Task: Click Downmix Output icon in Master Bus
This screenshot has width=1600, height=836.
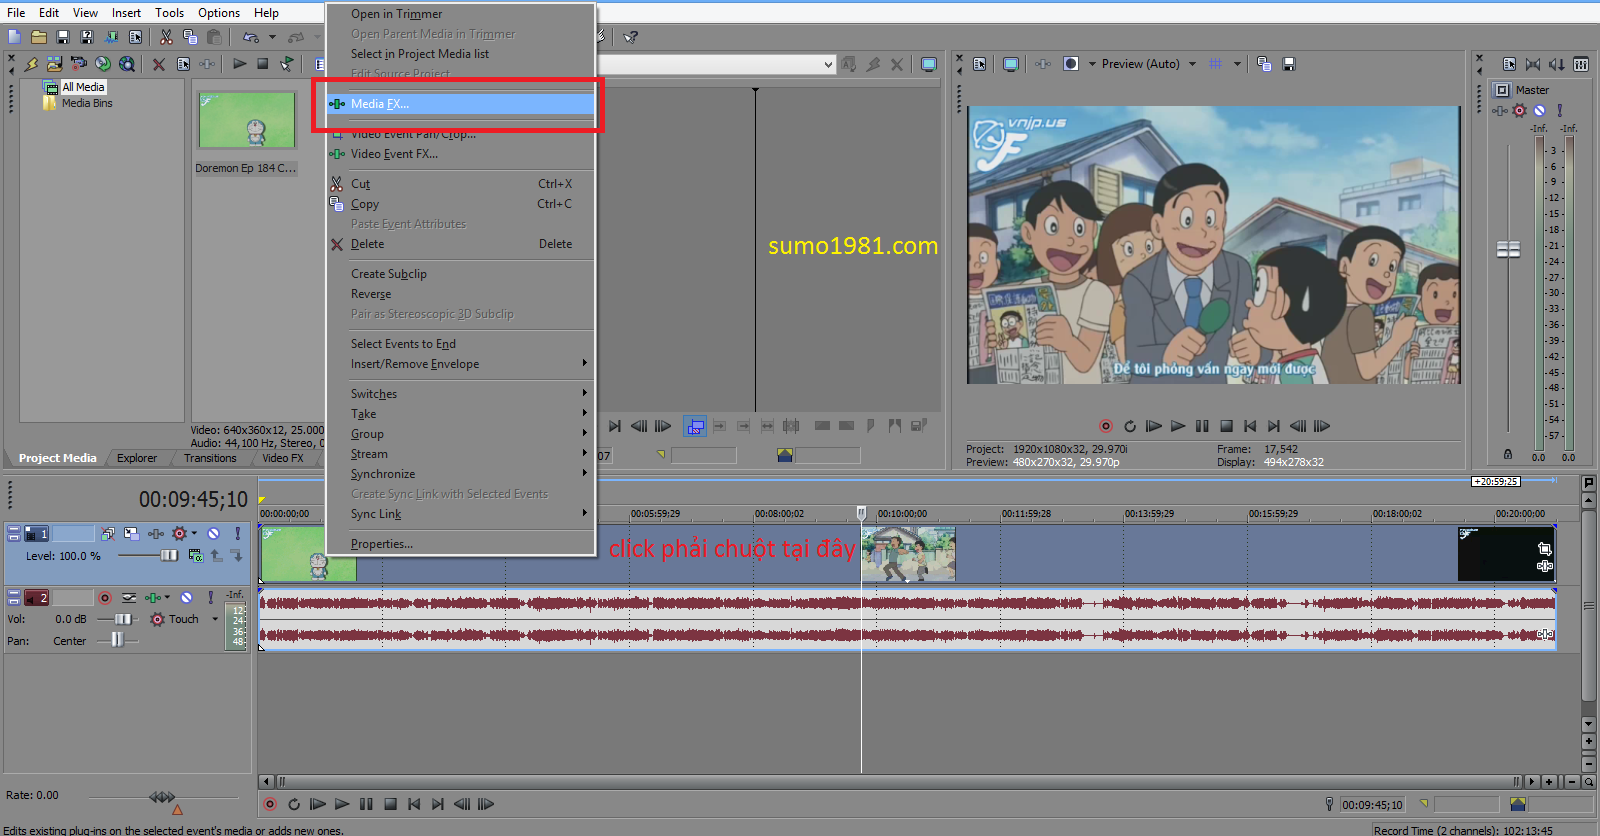Action: pyautogui.click(x=1533, y=64)
